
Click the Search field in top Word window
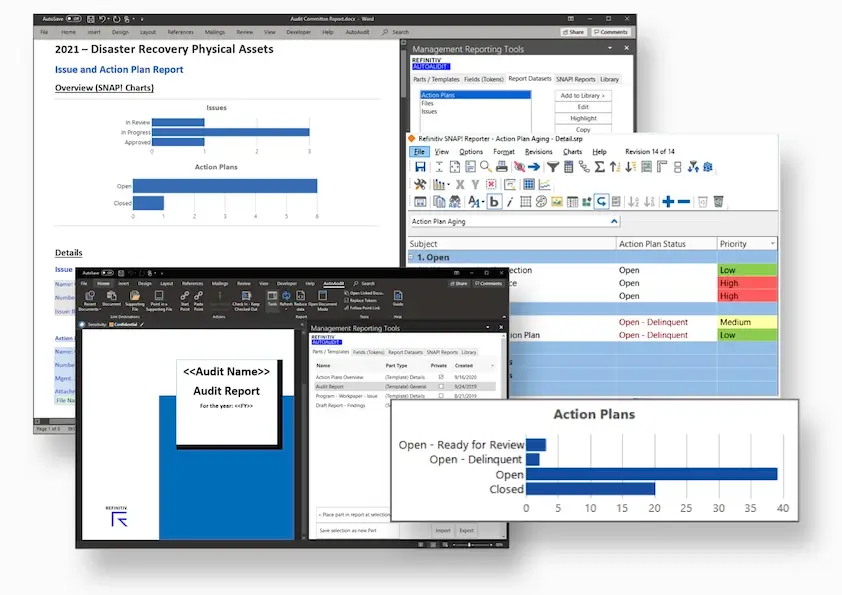[396, 32]
